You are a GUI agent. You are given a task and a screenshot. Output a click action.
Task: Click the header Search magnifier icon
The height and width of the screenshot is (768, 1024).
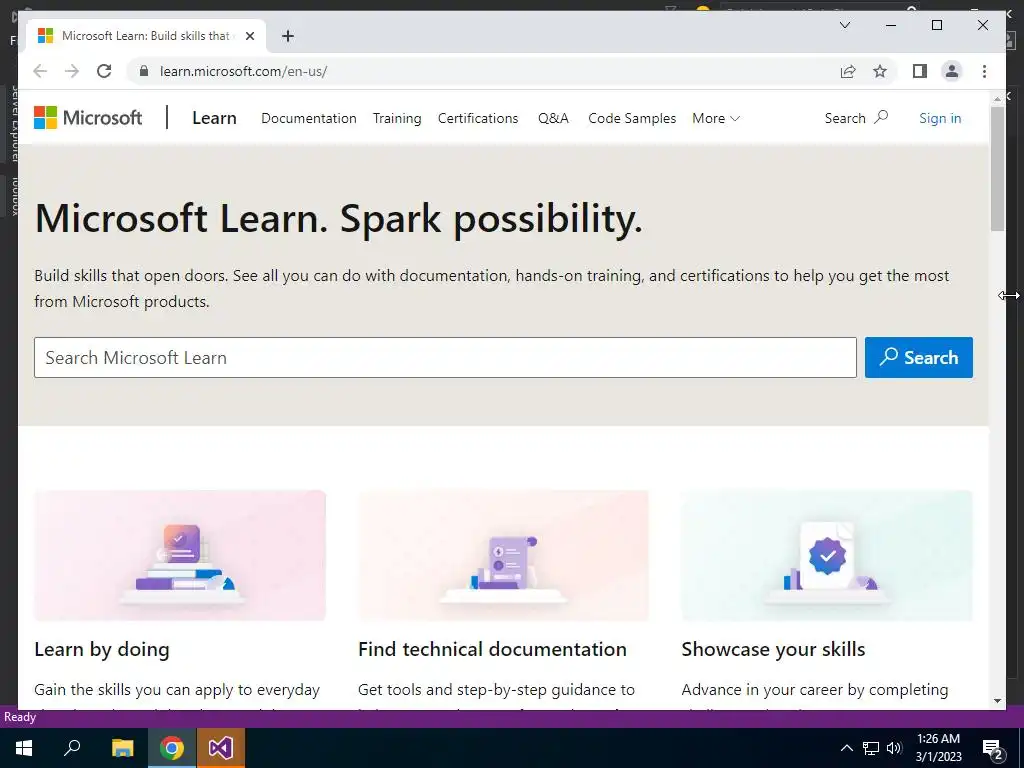coord(881,118)
